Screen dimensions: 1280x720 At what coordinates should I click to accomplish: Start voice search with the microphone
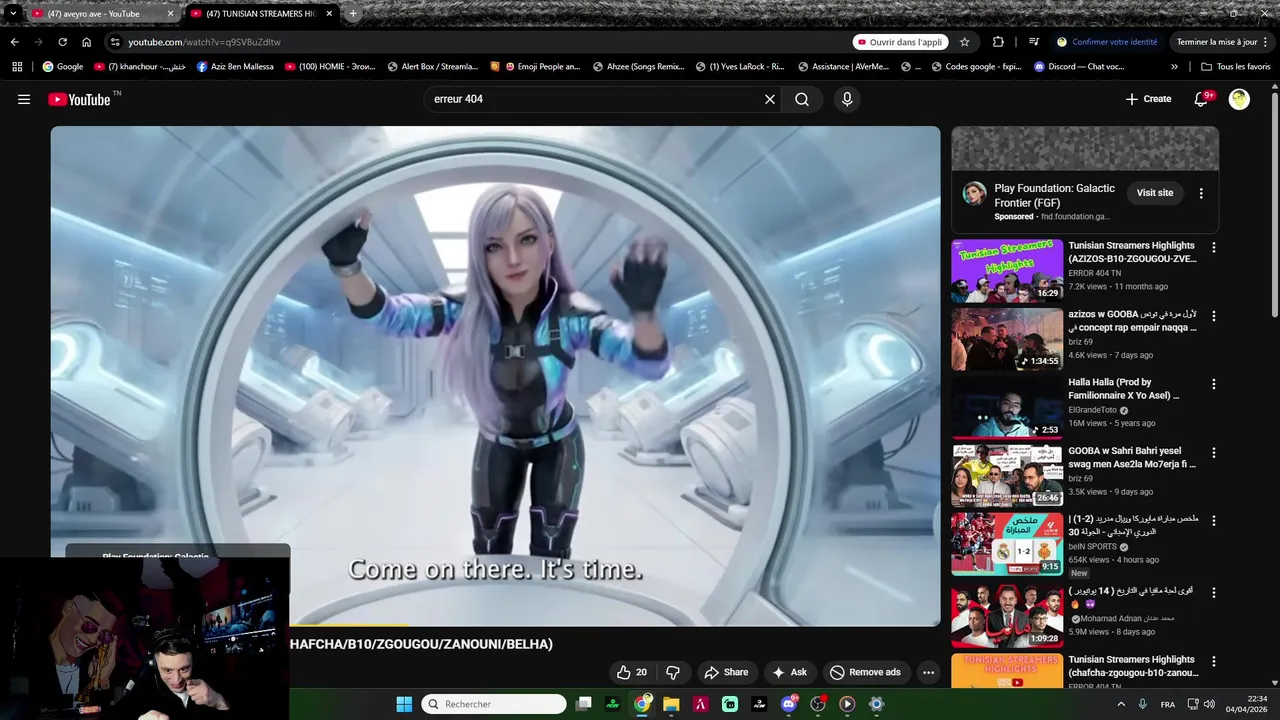(x=847, y=99)
